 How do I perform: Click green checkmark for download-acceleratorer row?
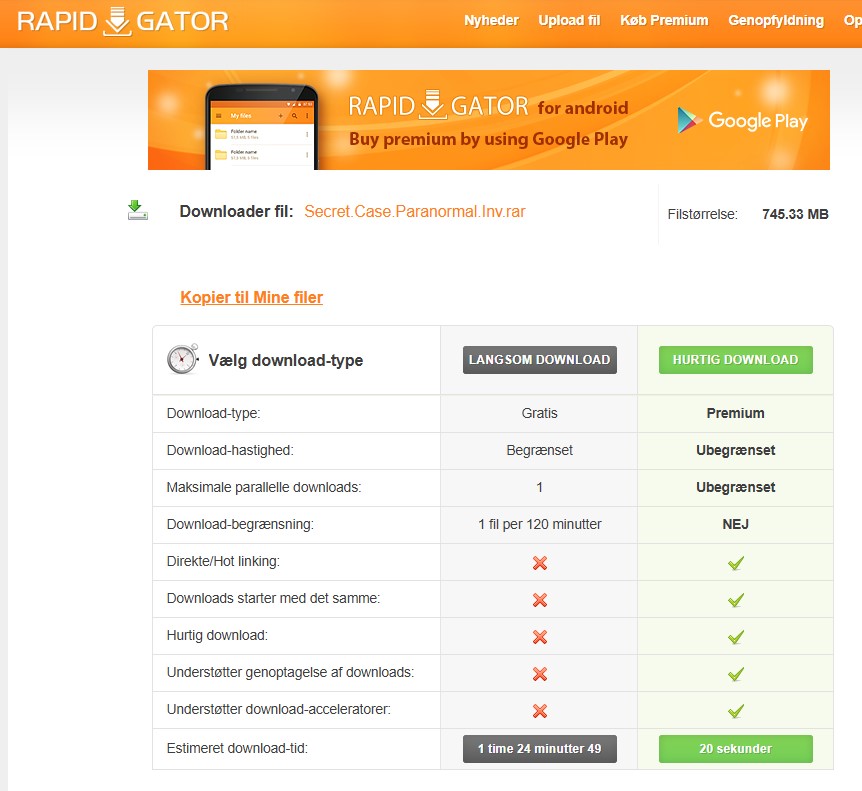point(736,711)
